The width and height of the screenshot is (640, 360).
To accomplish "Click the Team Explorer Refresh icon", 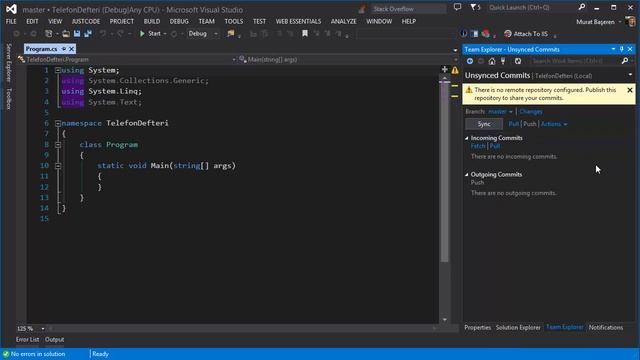I will click(518, 61).
